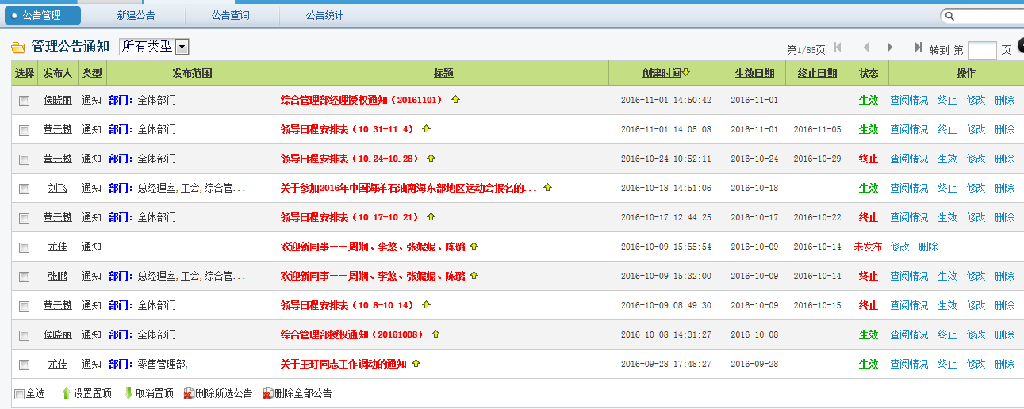Go to the next page arrow

pyautogui.click(x=892, y=48)
